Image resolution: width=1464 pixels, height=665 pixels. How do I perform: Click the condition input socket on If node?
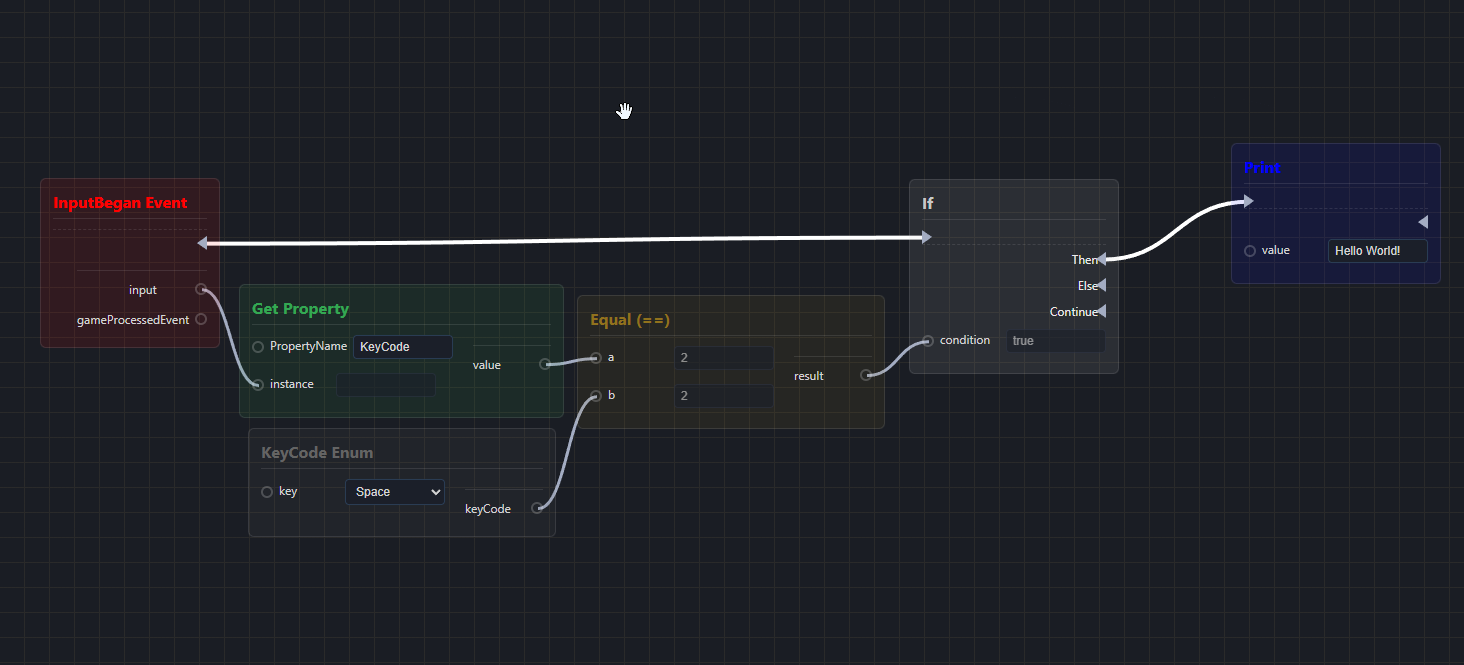click(x=927, y=340)
